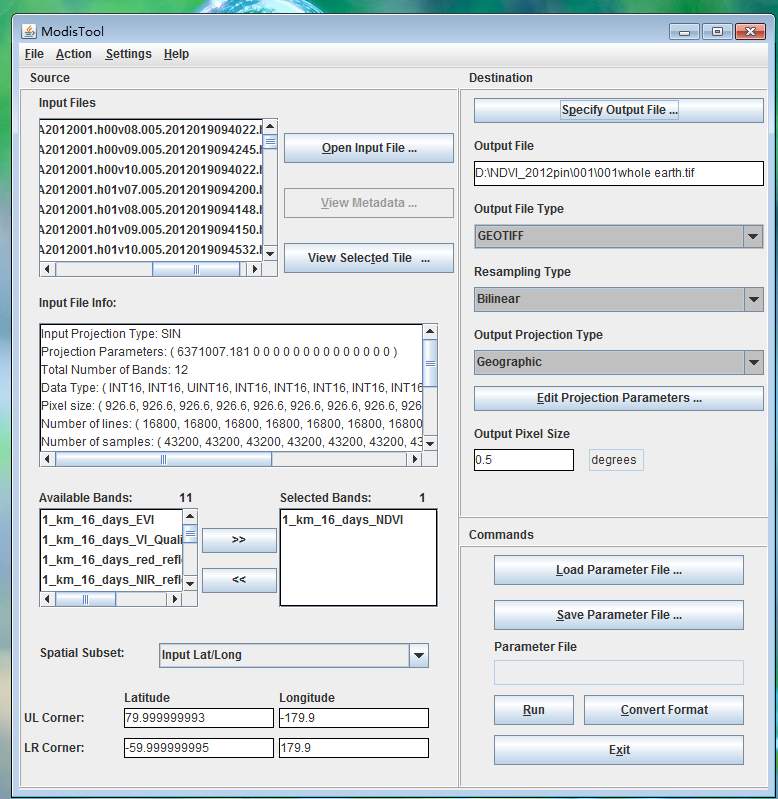The height and width of the screenshot is (799, 778).
Task: Select input file h01v07 in list
Action: coord(151,190)
